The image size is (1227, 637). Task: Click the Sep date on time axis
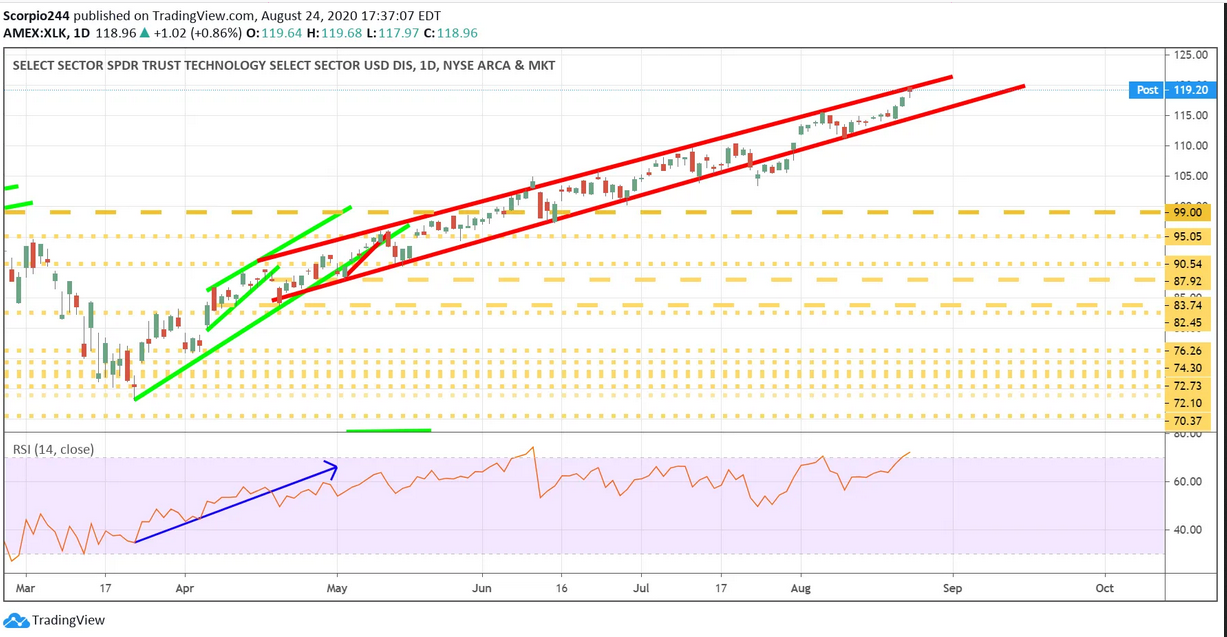(x=953, y=588)
